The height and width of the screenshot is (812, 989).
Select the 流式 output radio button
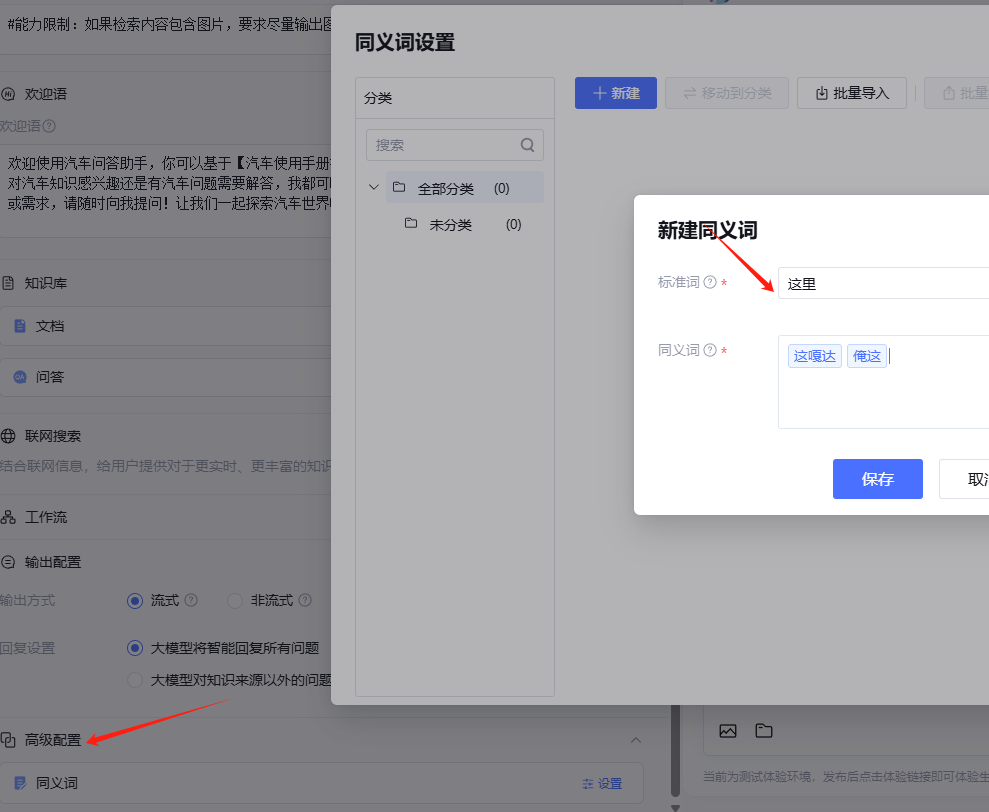pos(135,601)
